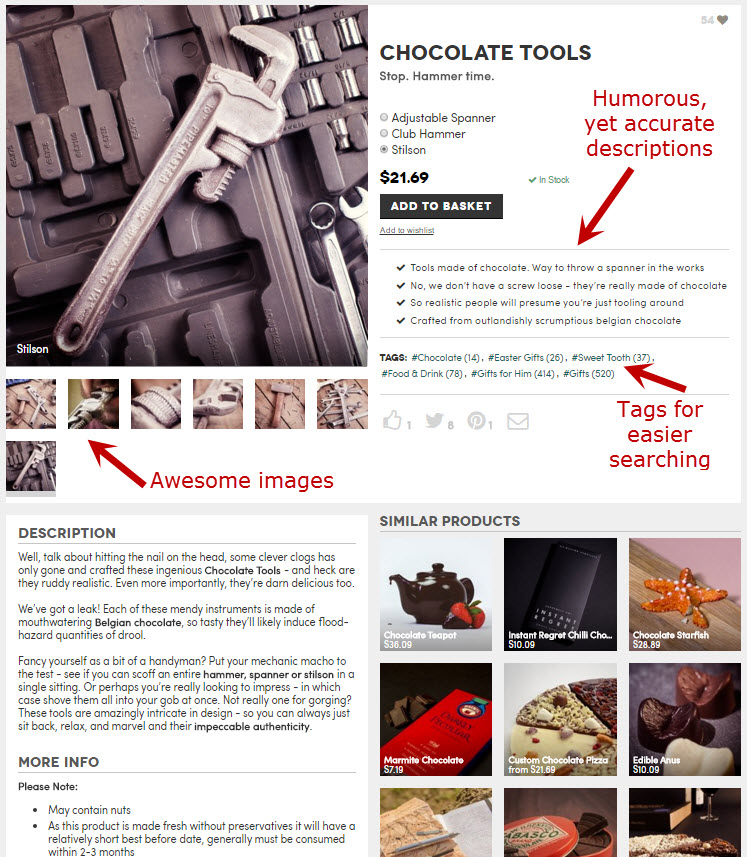The image size is (747, 857).
Task: Click the email envelope share icon
Action: 517,421
